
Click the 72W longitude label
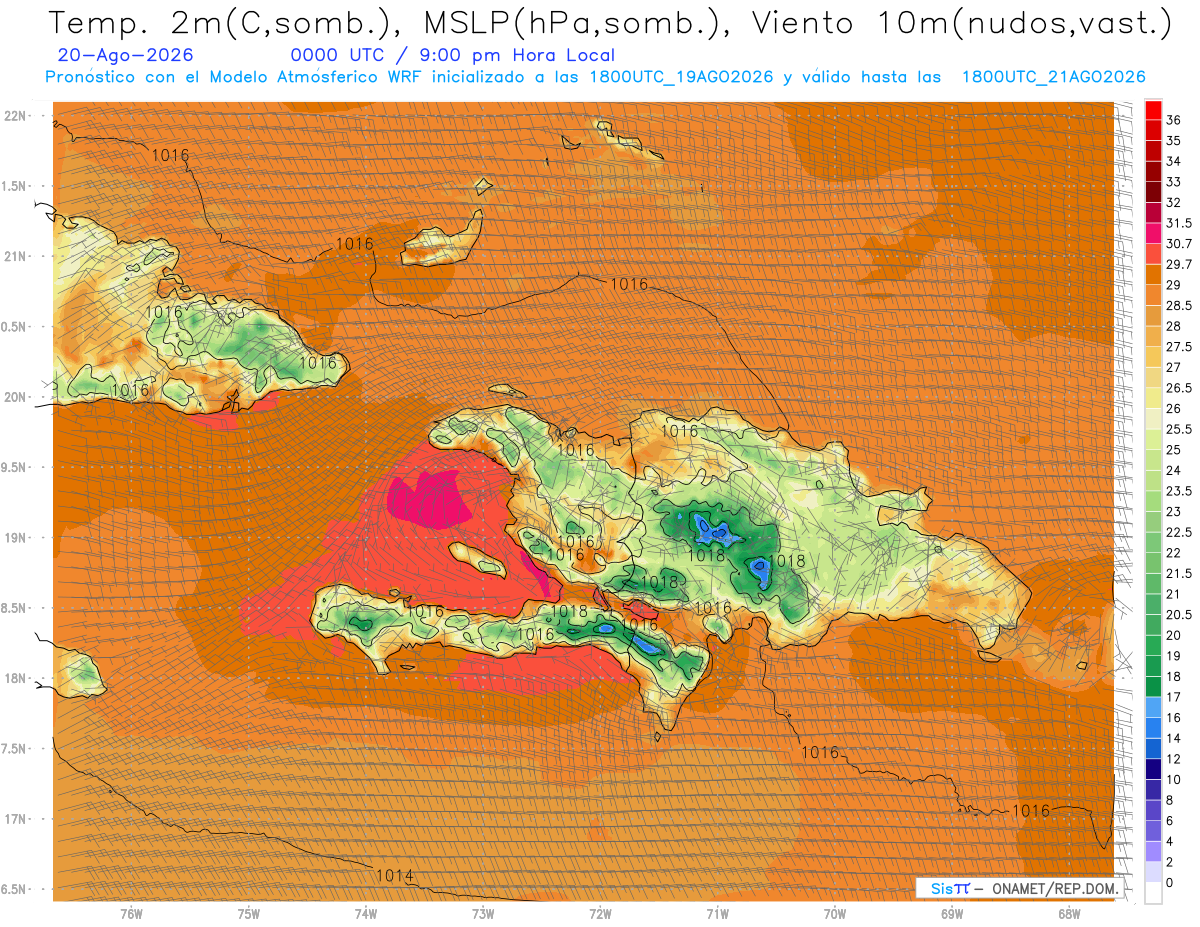[600, 913]
